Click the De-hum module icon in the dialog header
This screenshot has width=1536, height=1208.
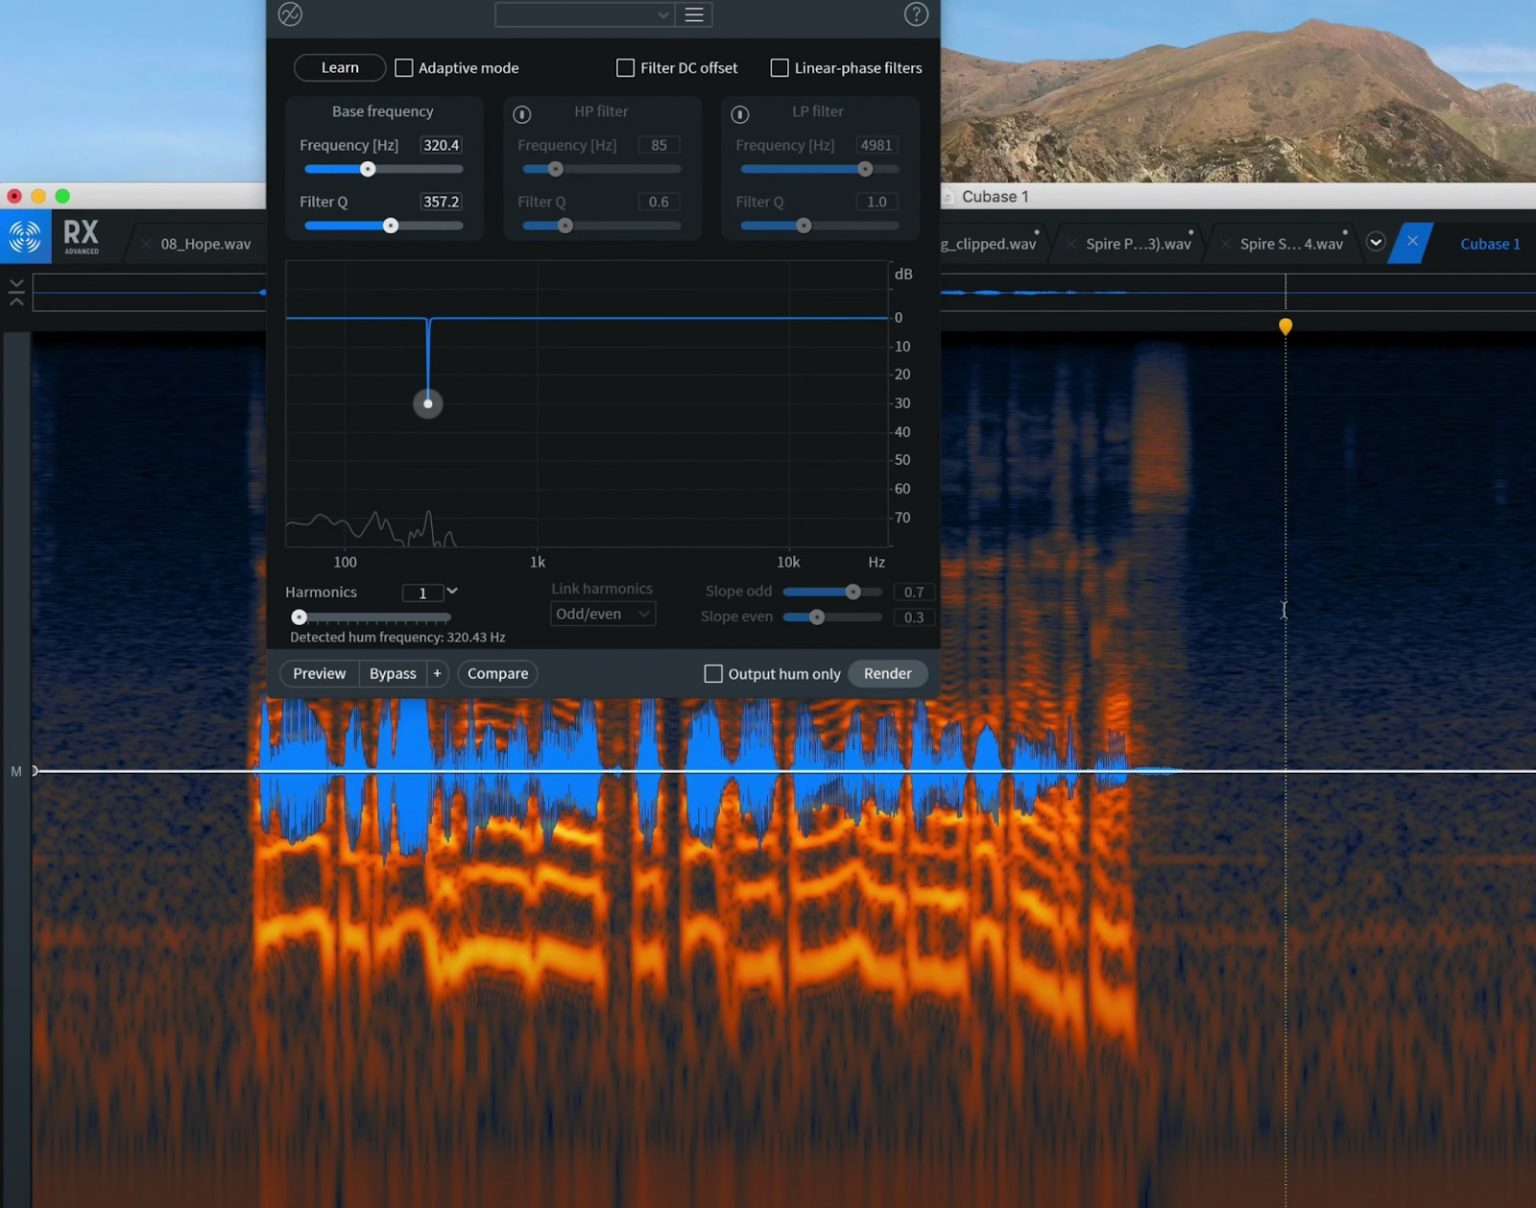(289, 14)
